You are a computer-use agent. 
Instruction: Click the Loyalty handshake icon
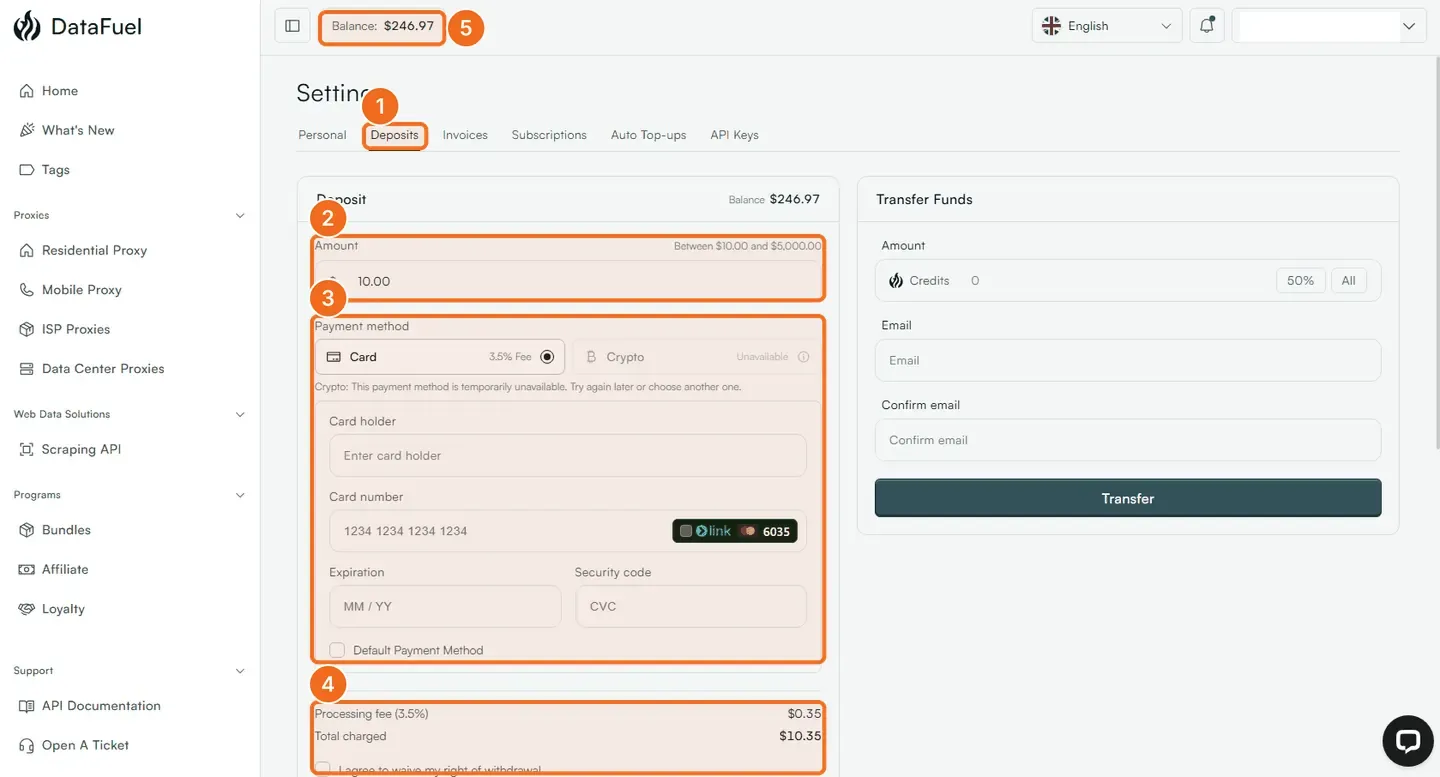27,609
